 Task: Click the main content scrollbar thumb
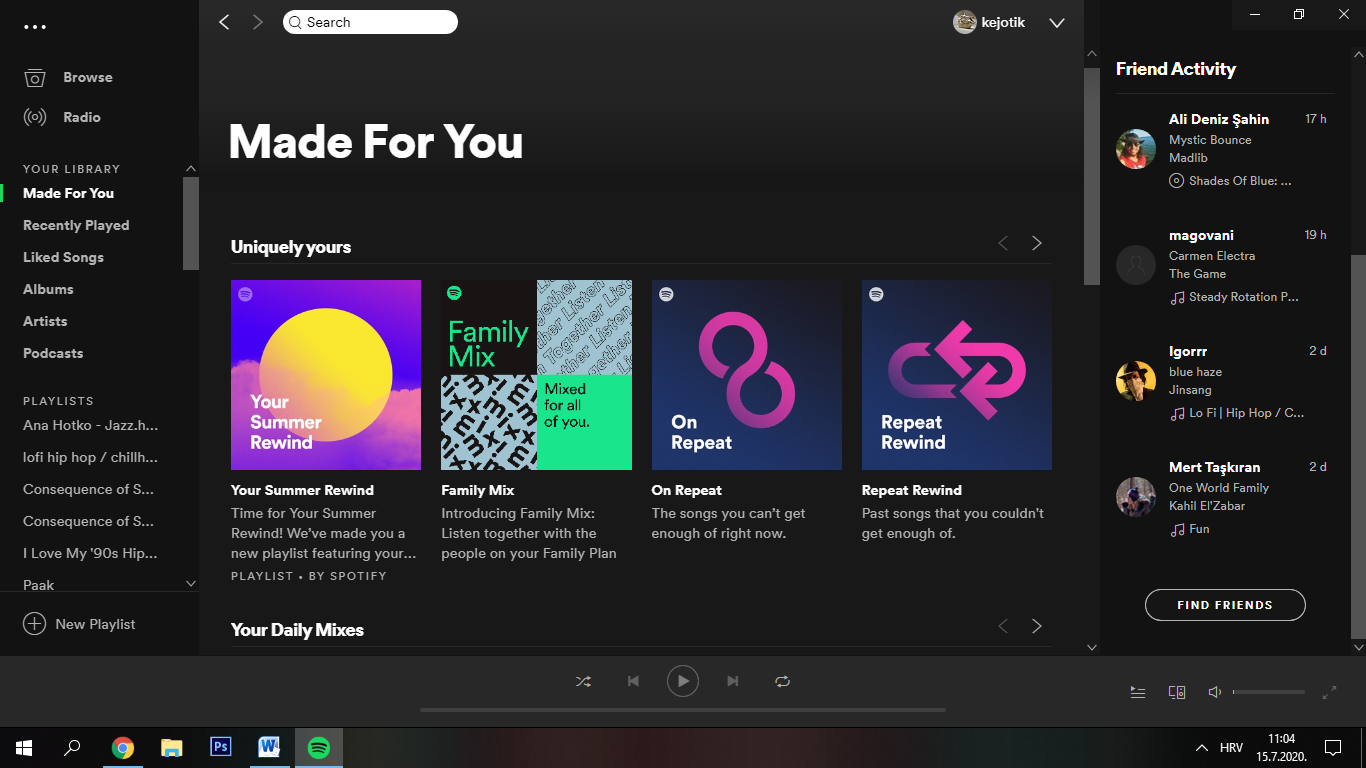click(x=1092, y=176)
